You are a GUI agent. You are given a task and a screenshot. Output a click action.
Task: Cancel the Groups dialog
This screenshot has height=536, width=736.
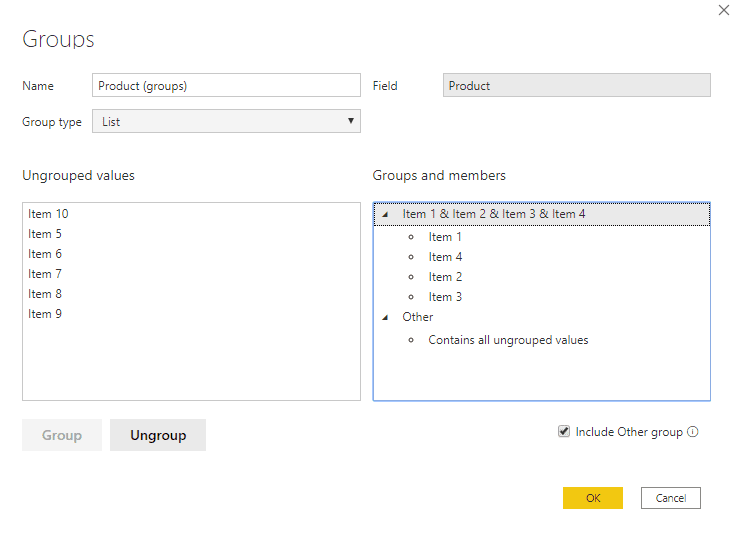[x=671, y=498]
